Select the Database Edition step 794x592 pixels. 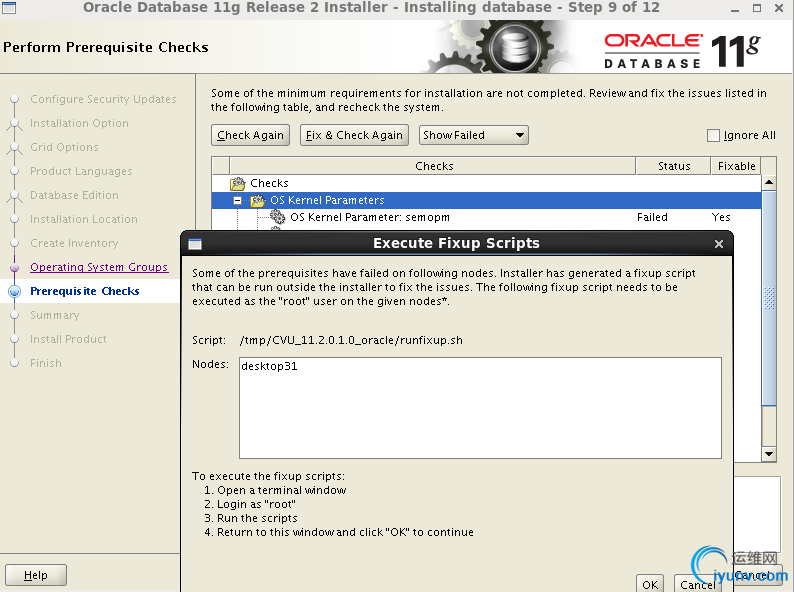(74, 195)
